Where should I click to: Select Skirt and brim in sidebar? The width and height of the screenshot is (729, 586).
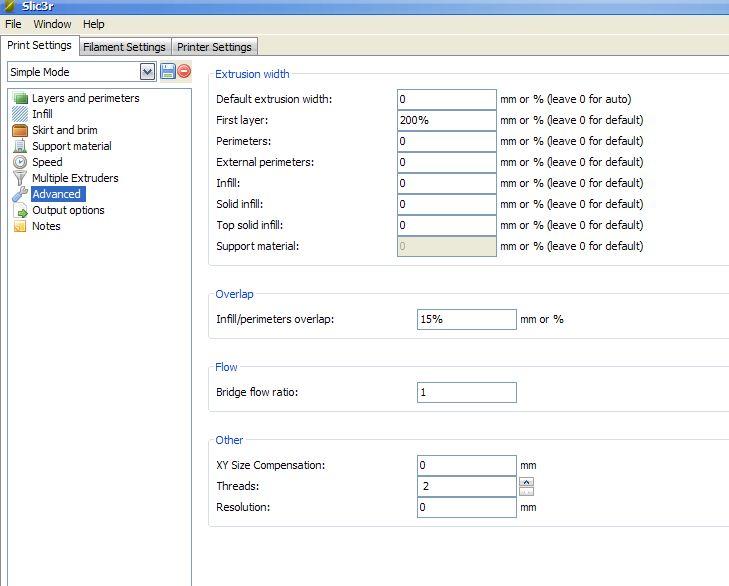click(x=65, y=130)
